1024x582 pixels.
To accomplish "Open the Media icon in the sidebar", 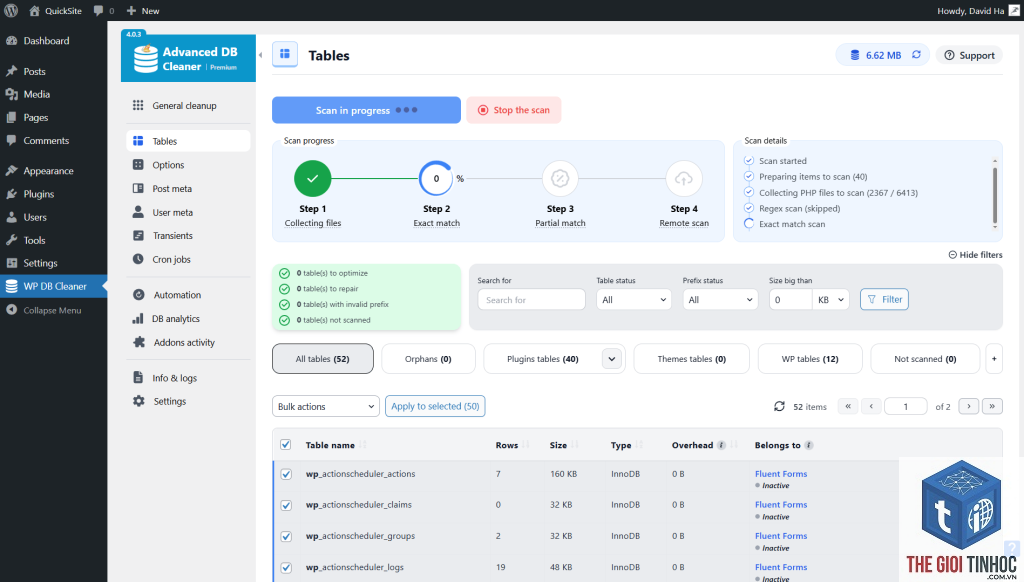I will tap(11, 94).
